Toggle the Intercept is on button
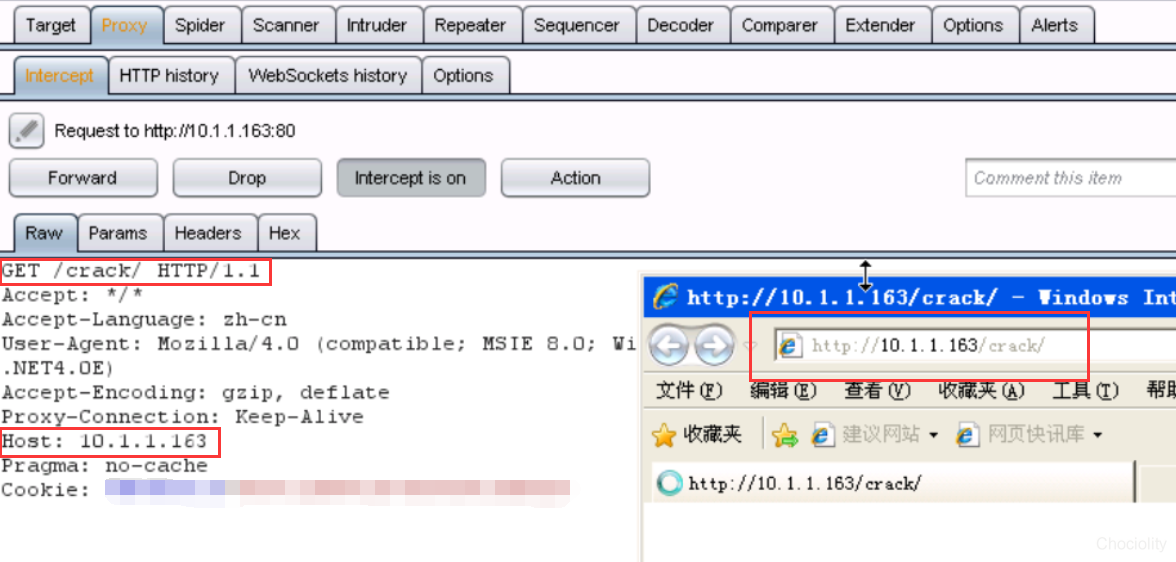Image resolution: width=1176 pixels, height=562 pixels. point(411,178)
